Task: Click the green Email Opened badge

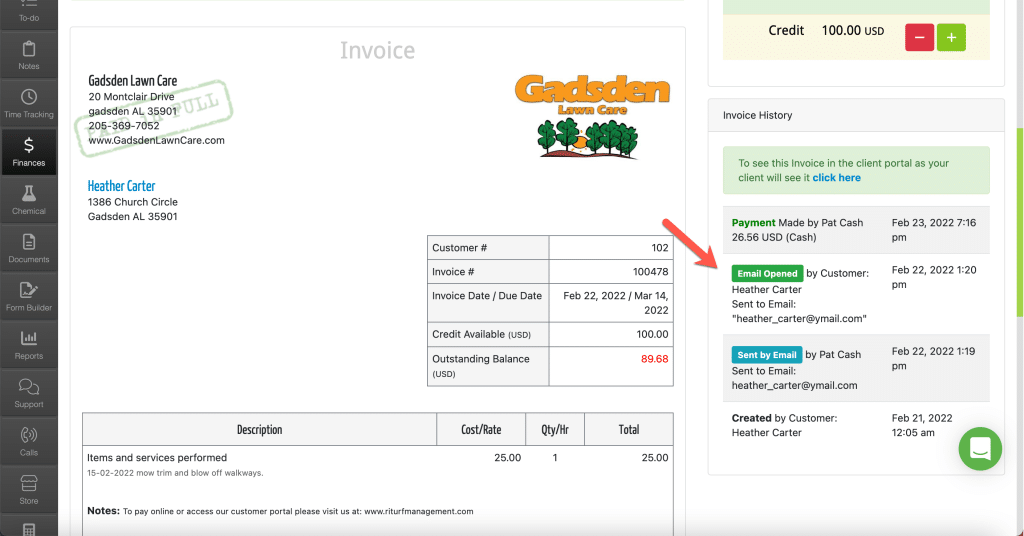Action: click(767, 274)
